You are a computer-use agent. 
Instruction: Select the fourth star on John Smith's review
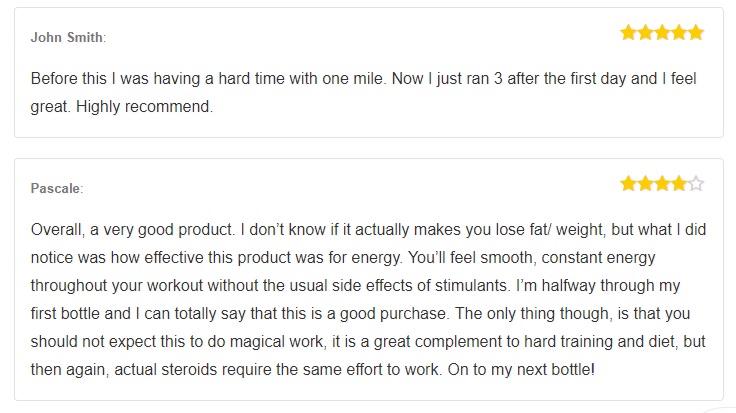click(x=679, y=33)
